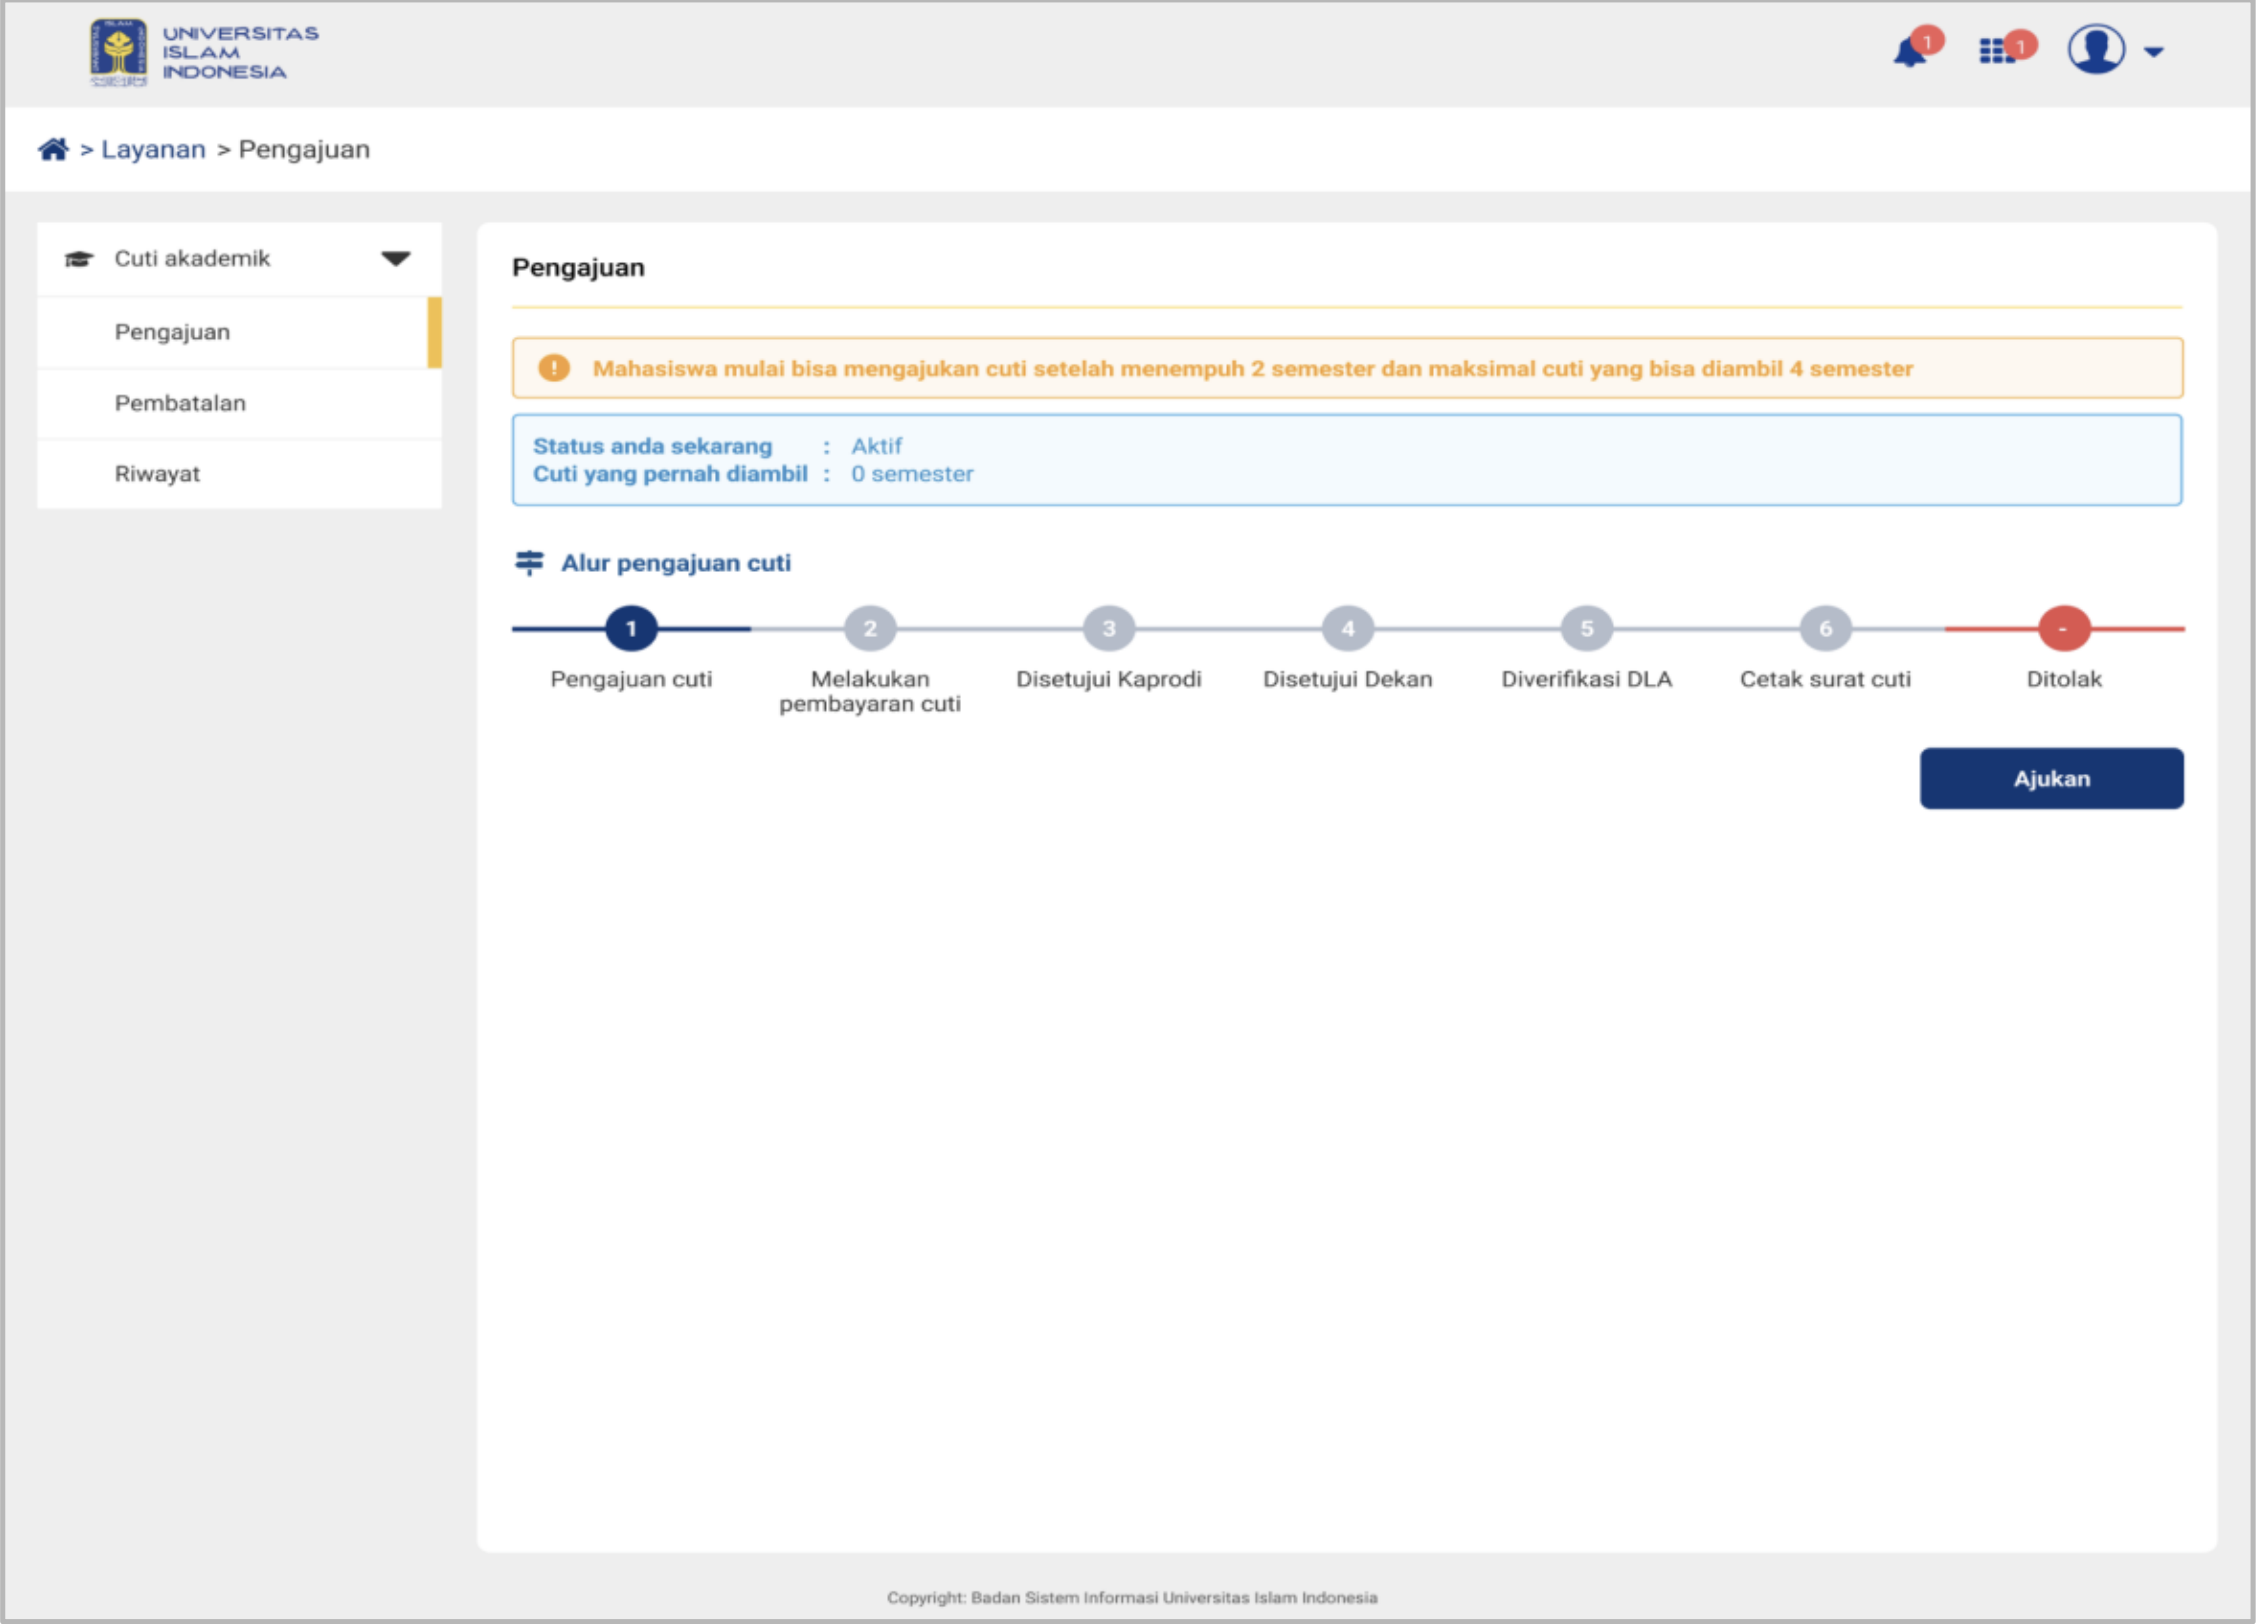Click the red Ditolak step marker
The height and width of the screenshot is (1624, 2258).
click(2064, 629)
